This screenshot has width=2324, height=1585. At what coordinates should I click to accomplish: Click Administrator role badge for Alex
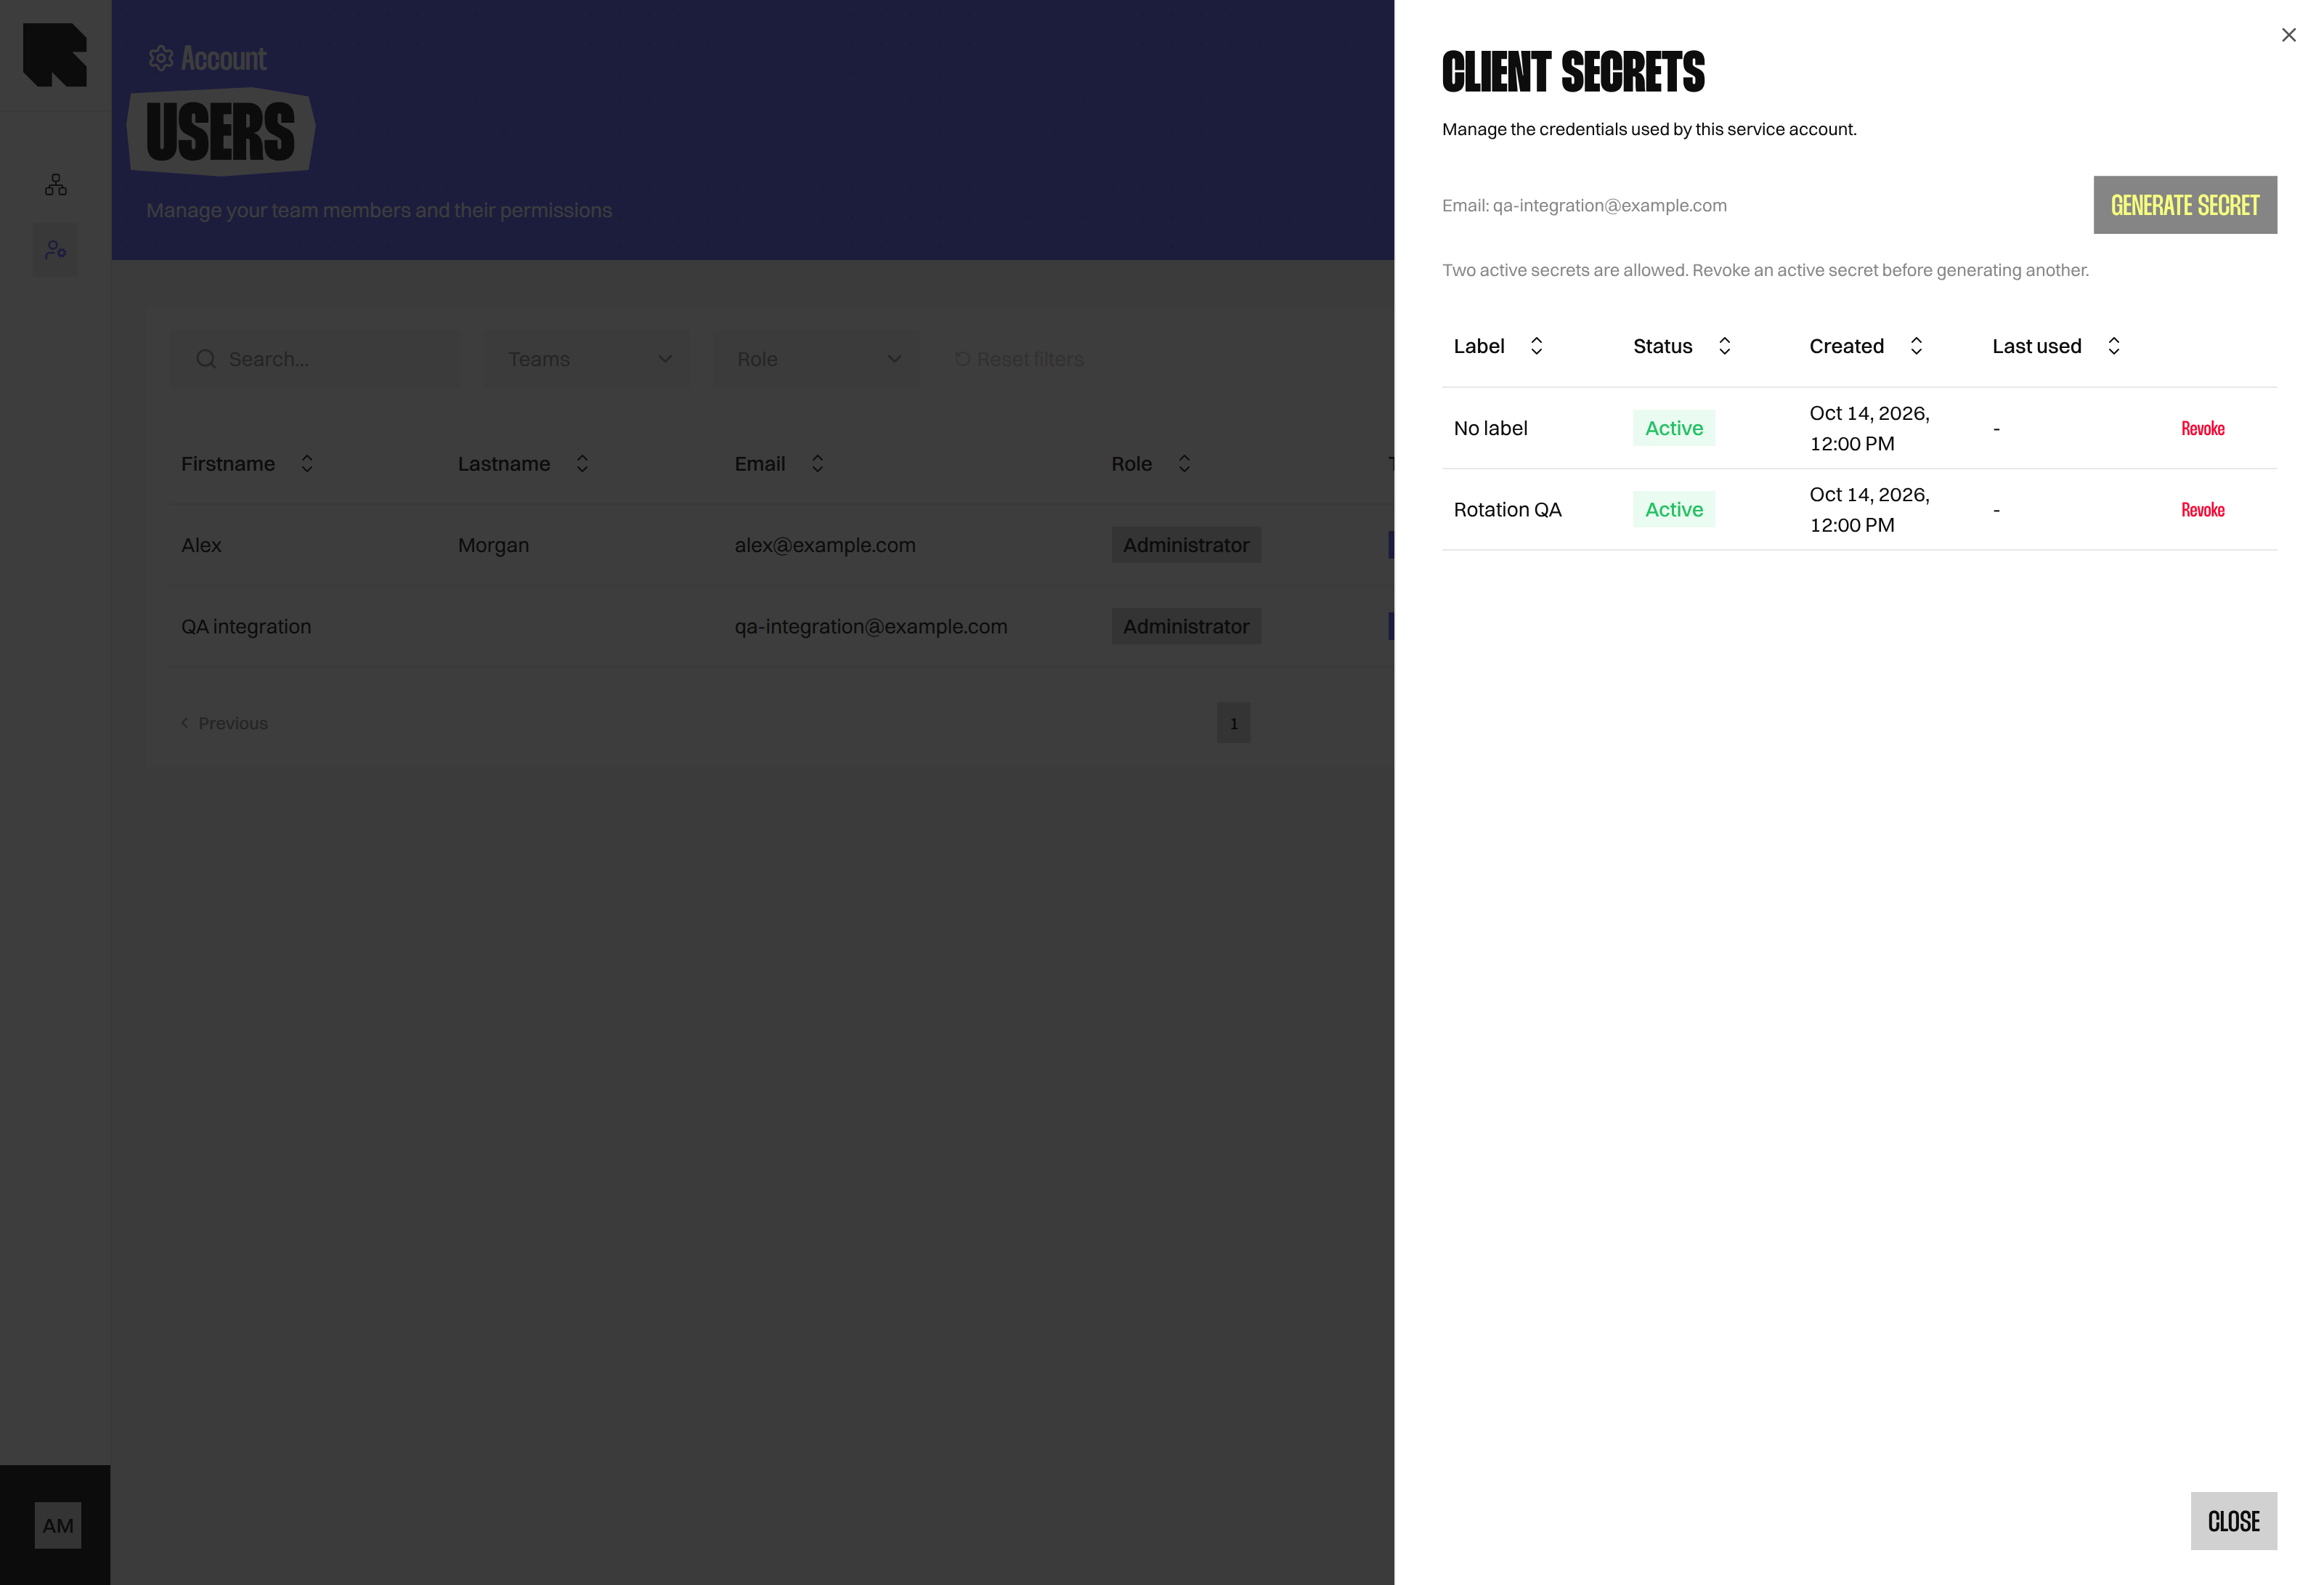click(1185, 545)
